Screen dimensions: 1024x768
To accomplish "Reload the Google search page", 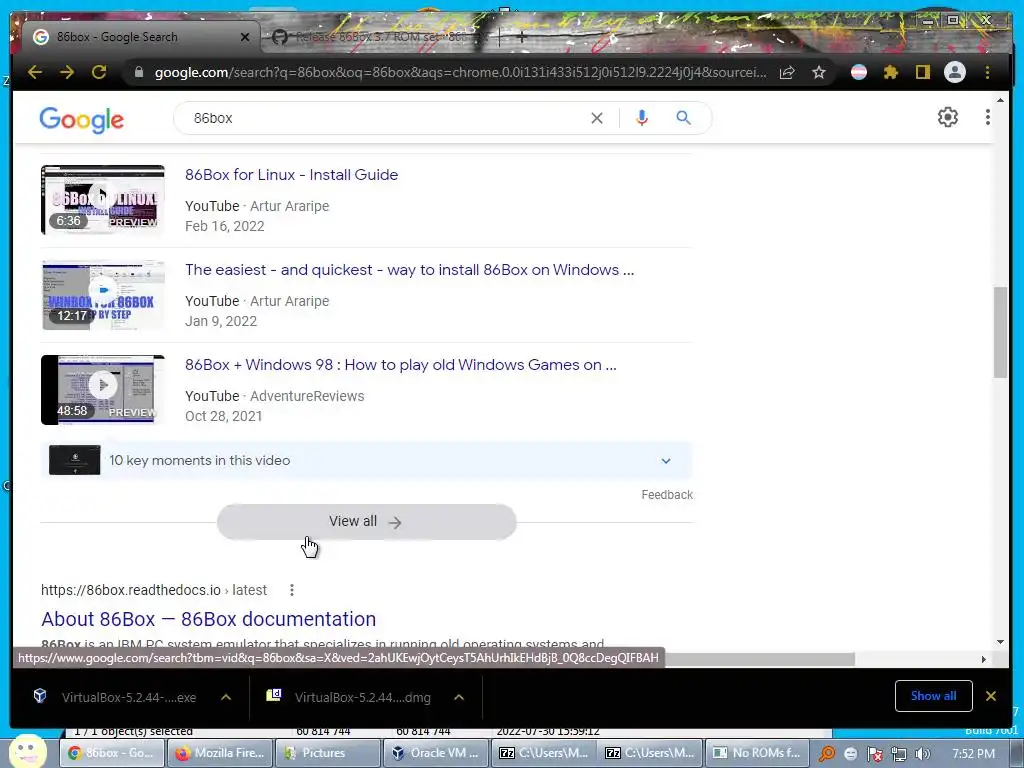I will tap(99, 72).
